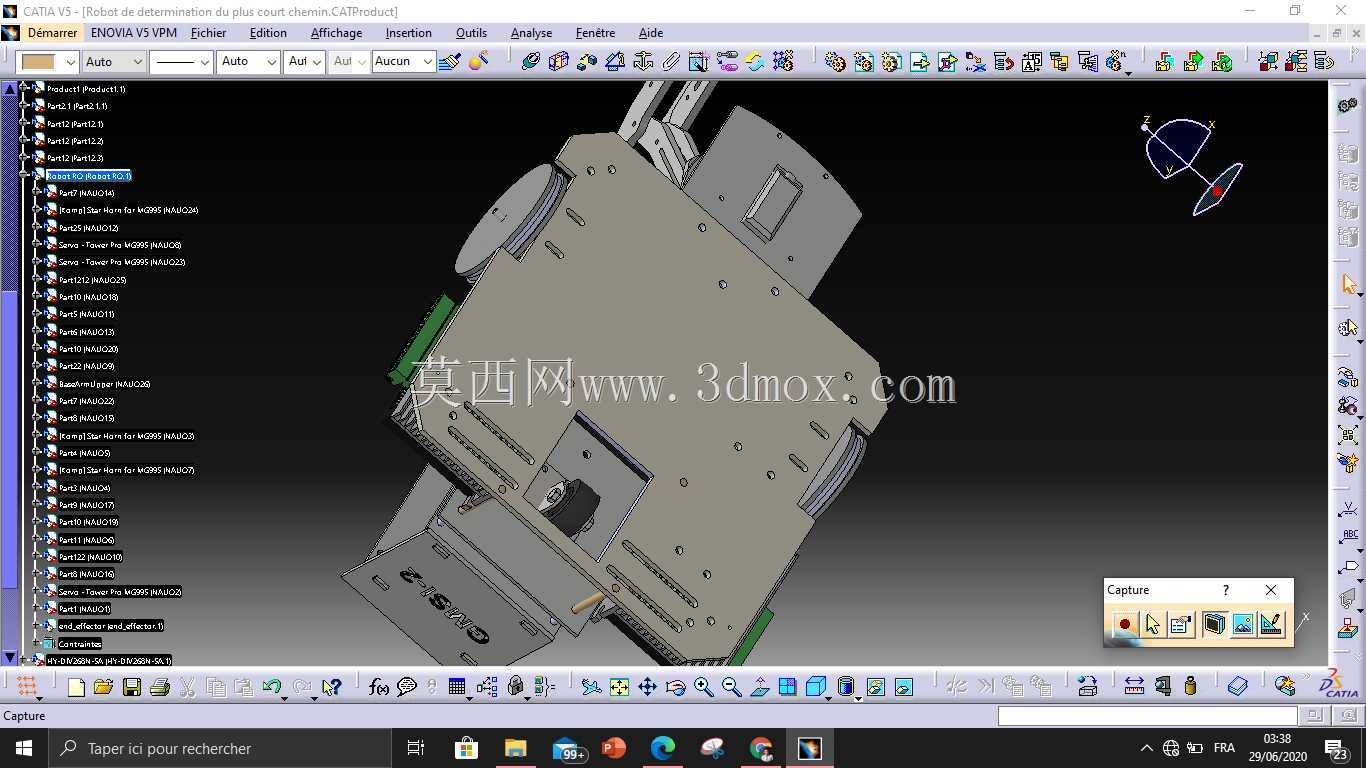Expand the Part2.1 (Part2.1.1) tree node
The height and width of the screenshot is (768, 1366).
point(25,105)
